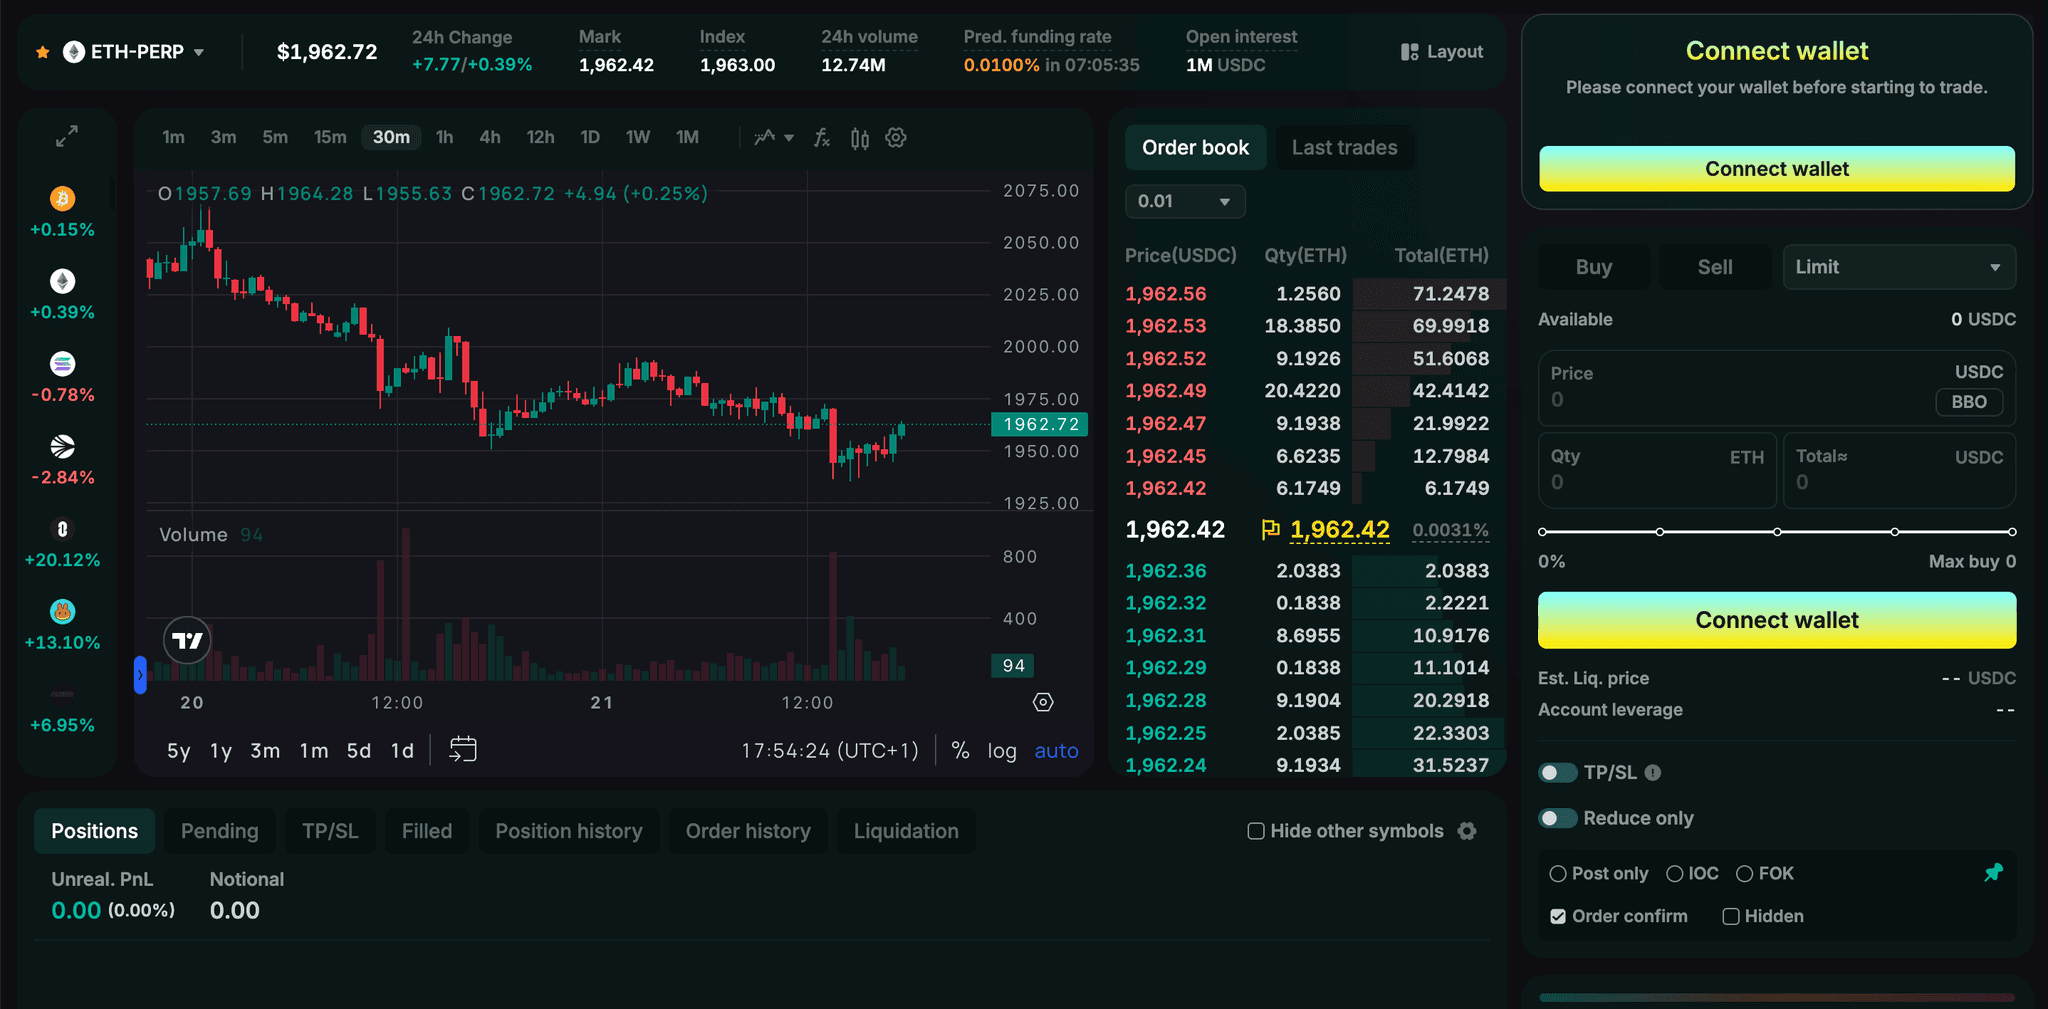Open the chart type selector icon
This screenshot has height=1009, width=2048.
765,138
